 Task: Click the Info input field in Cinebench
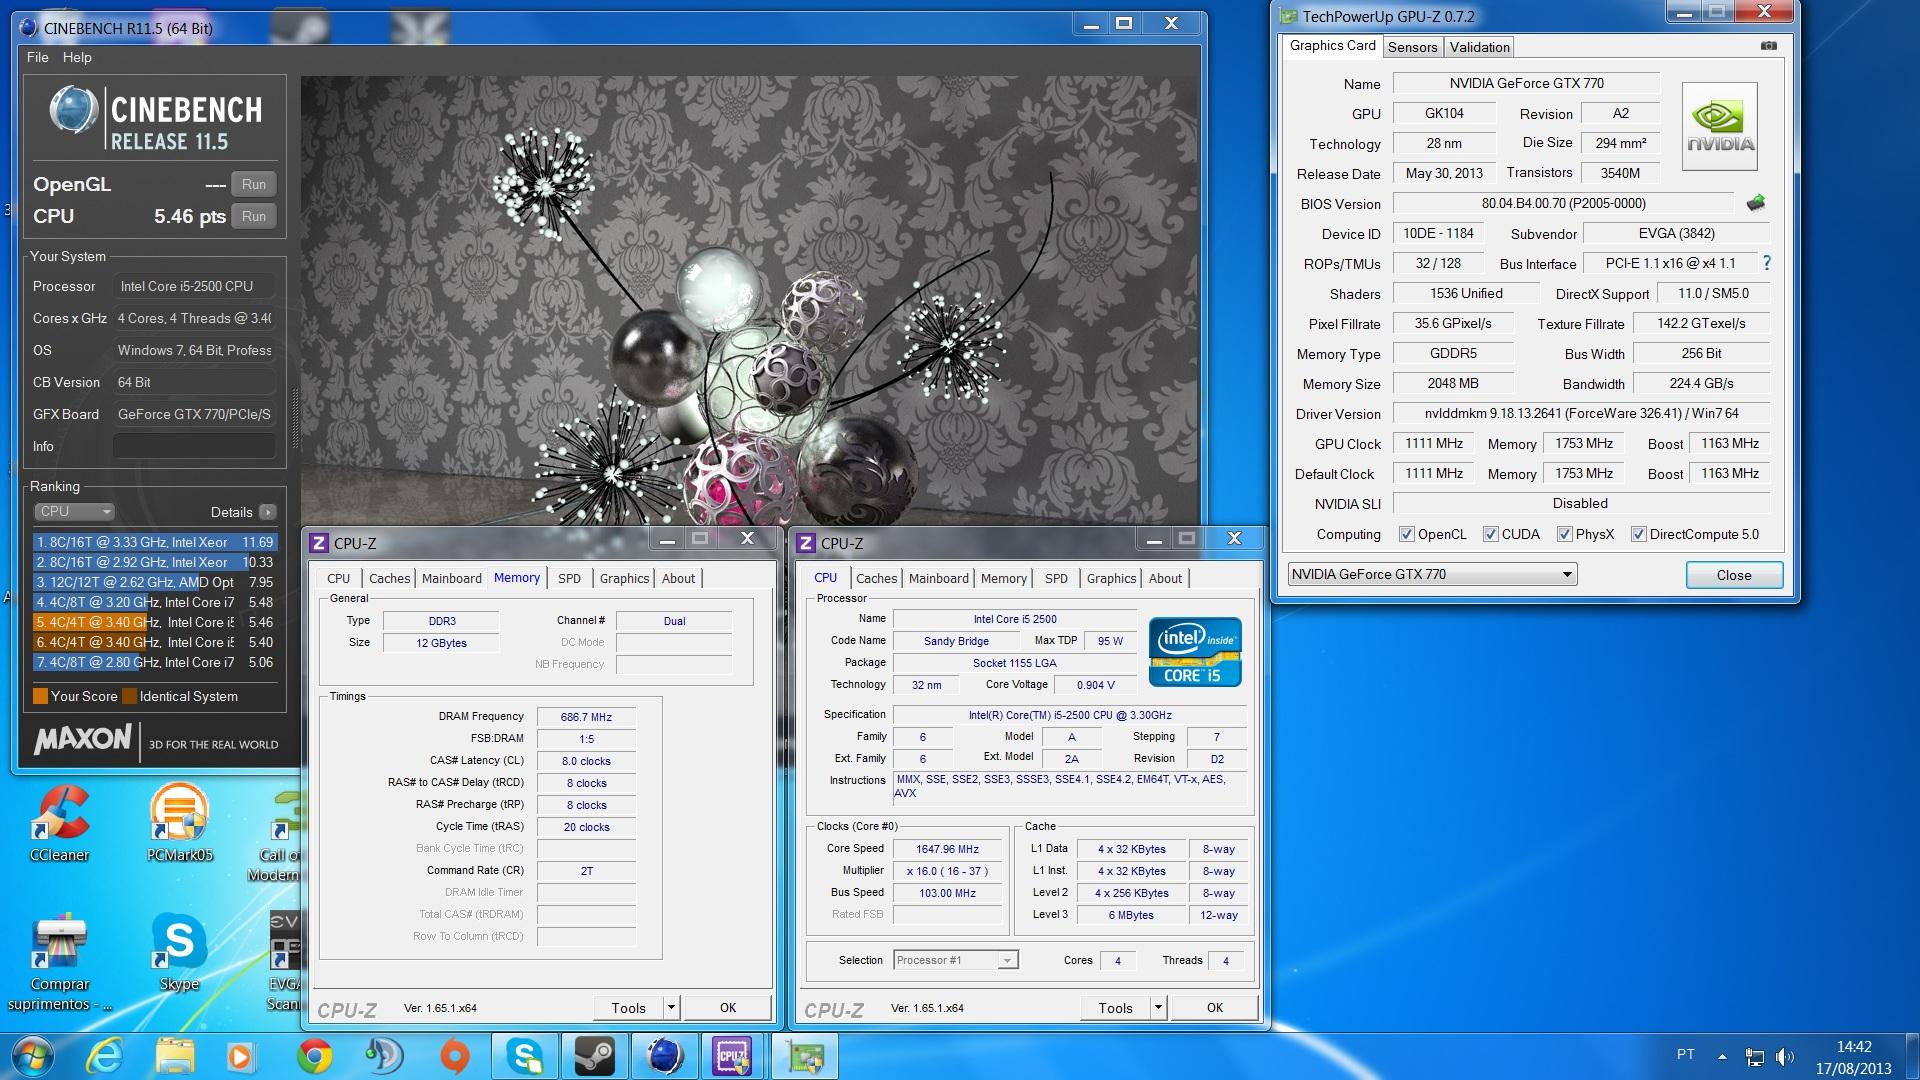coord(194,446)
